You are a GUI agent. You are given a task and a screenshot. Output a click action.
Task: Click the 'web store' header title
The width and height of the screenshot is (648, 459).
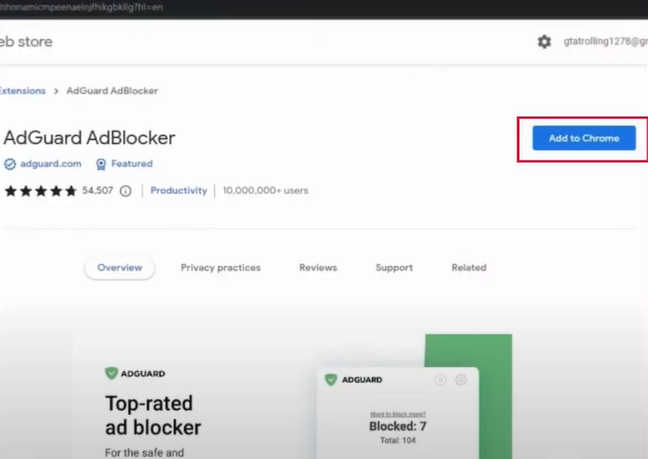point(26,42)
